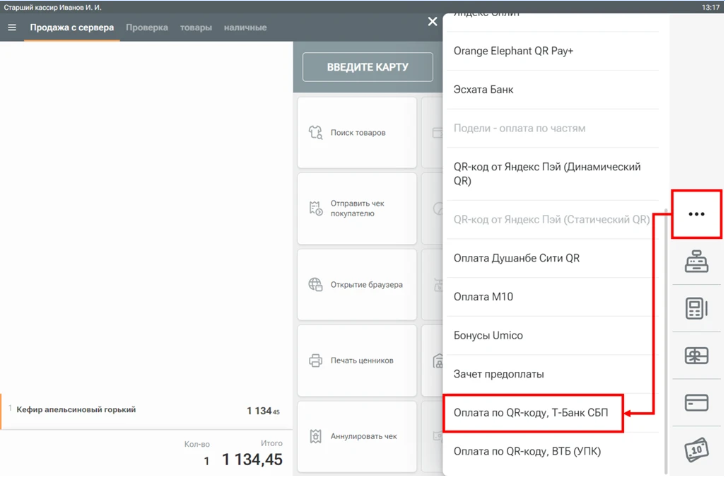Image resolution: width=725 pixels, height=477 pixels.
Task: Click the cancel receipt icon
Action: click(x=316, y=436)
